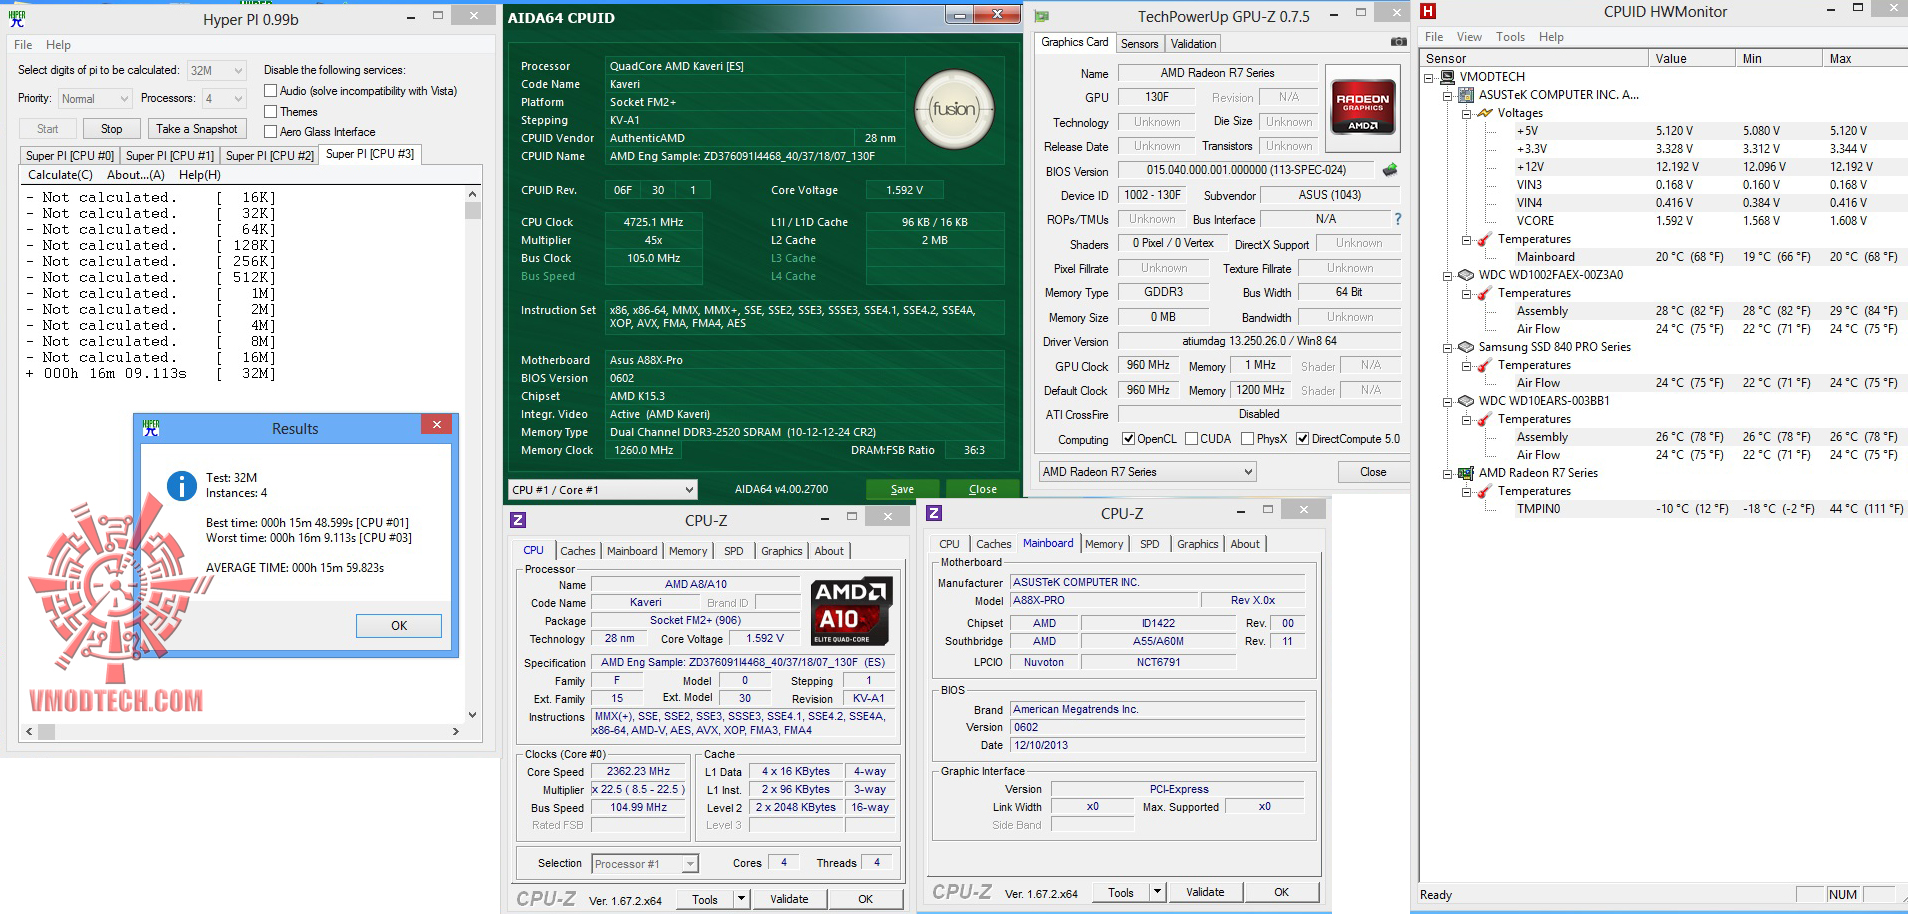The width and height of the screenshot is (1908, 914).
Task: Click the Super PI vertical scrollbar down arrow
Action: pos(473,714)
